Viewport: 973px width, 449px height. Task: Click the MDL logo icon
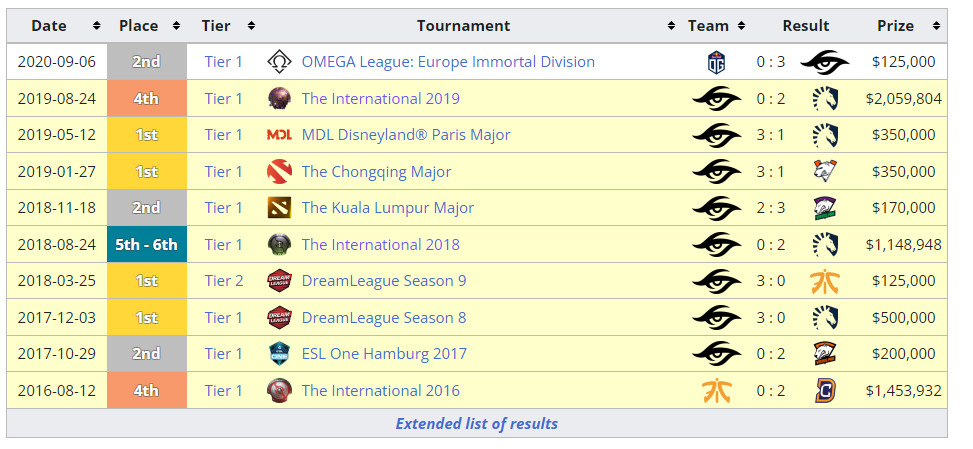[279, 135]
